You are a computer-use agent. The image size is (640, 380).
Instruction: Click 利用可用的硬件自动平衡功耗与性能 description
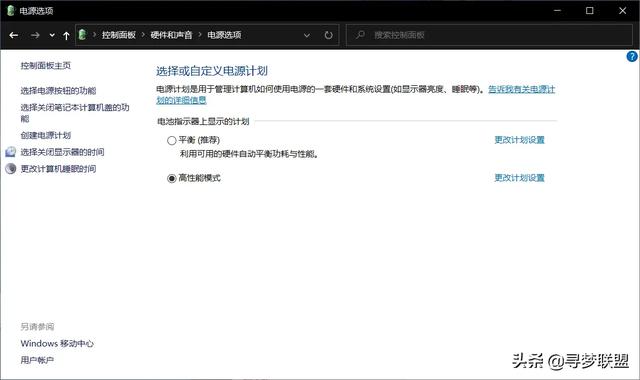249,154
